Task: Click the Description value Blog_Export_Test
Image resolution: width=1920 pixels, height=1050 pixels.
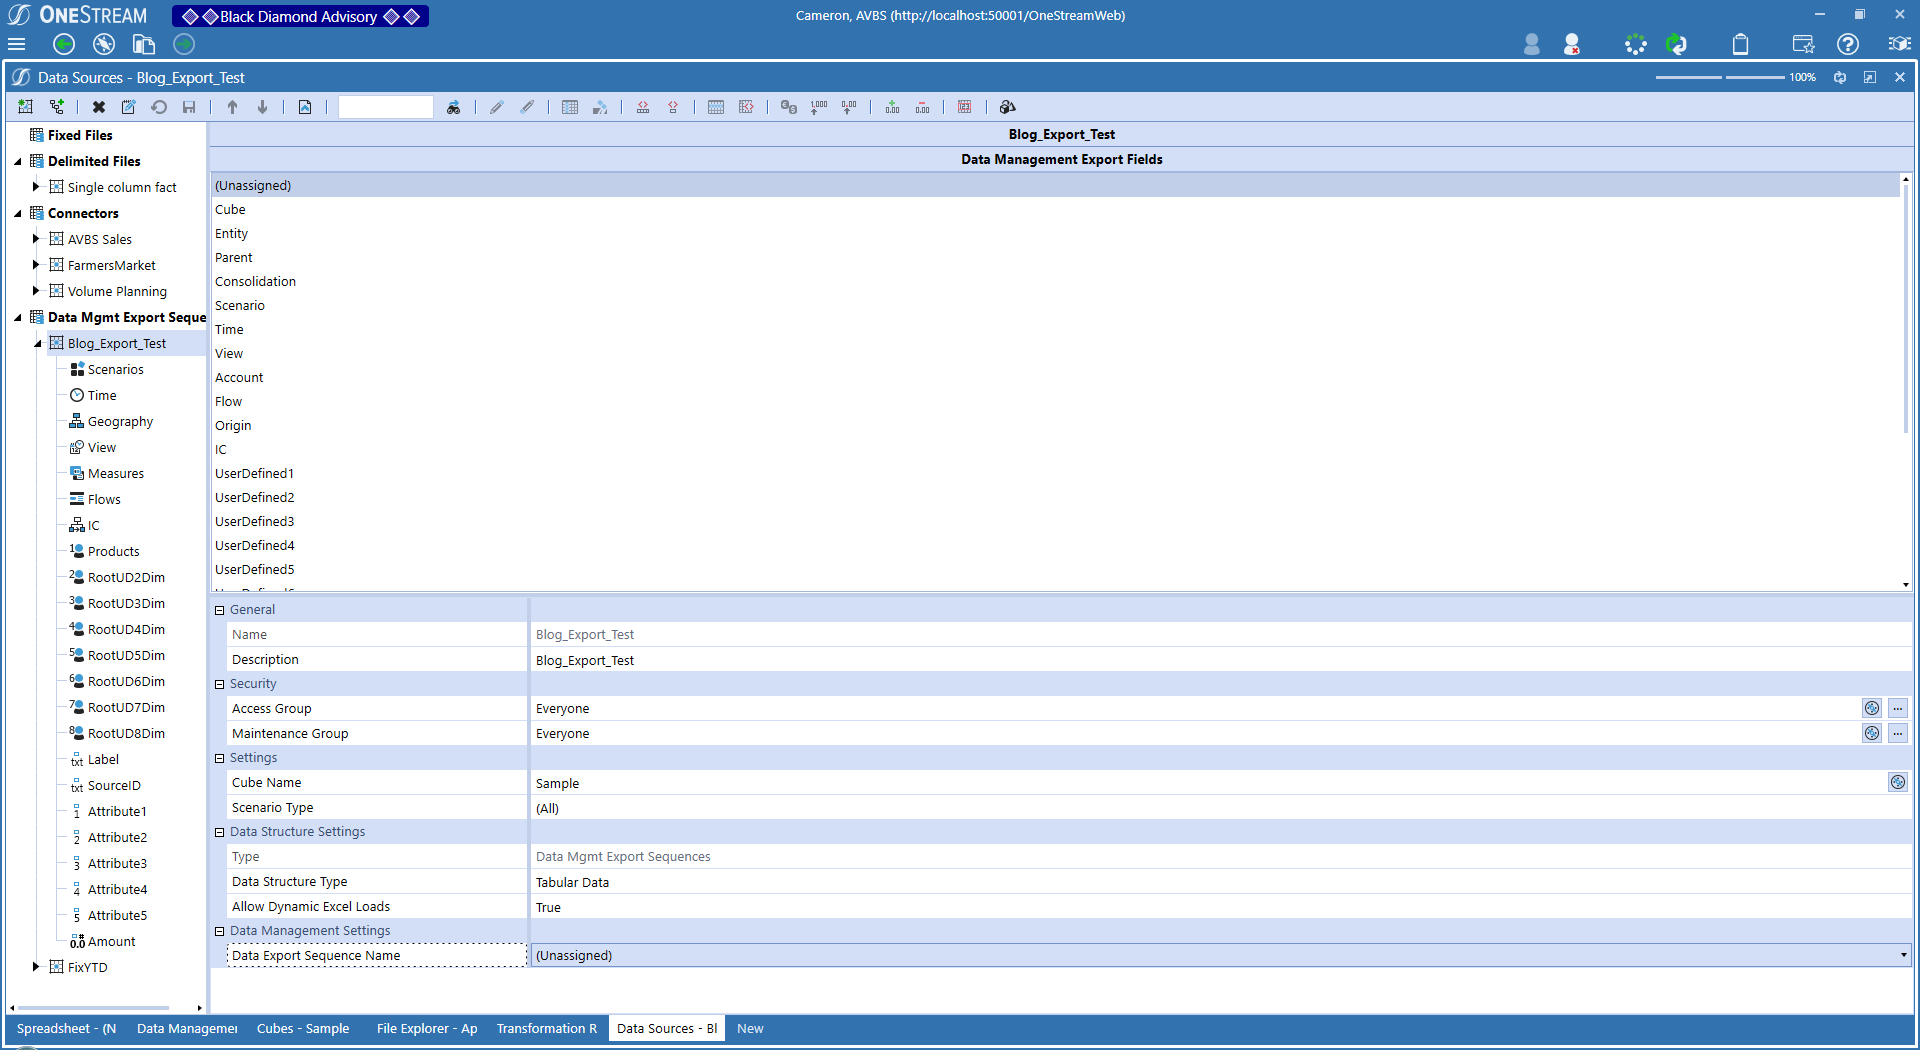Action: 585,660
